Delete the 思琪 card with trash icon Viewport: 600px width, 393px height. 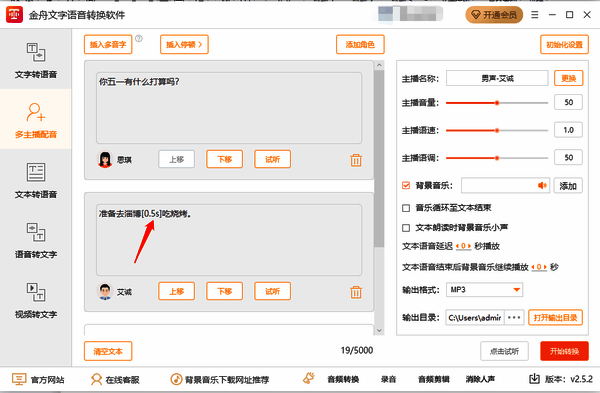pyautogui.click(x=356, y=160)
